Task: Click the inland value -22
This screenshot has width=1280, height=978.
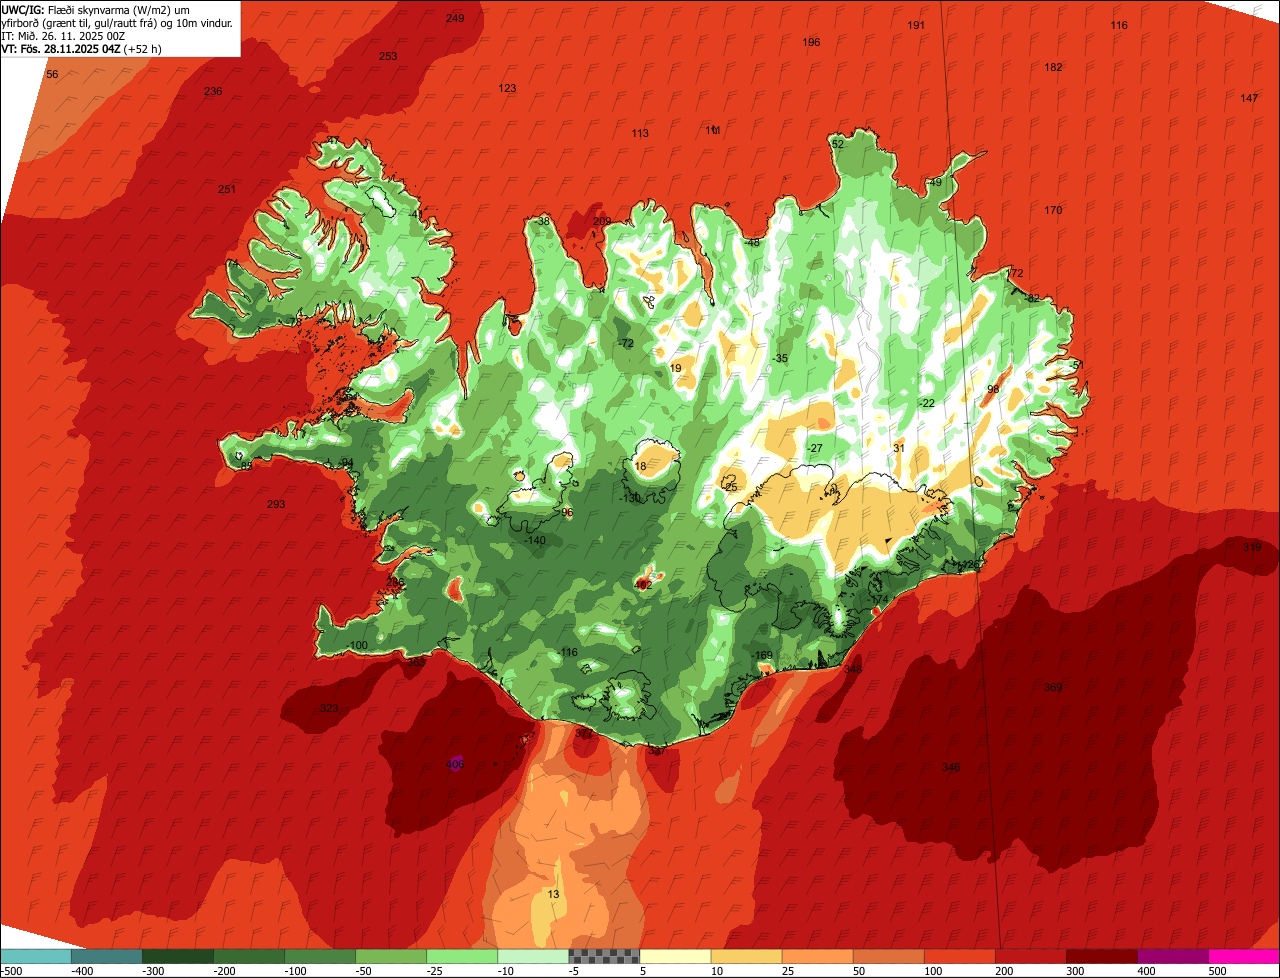Action: tap(927, 404)
